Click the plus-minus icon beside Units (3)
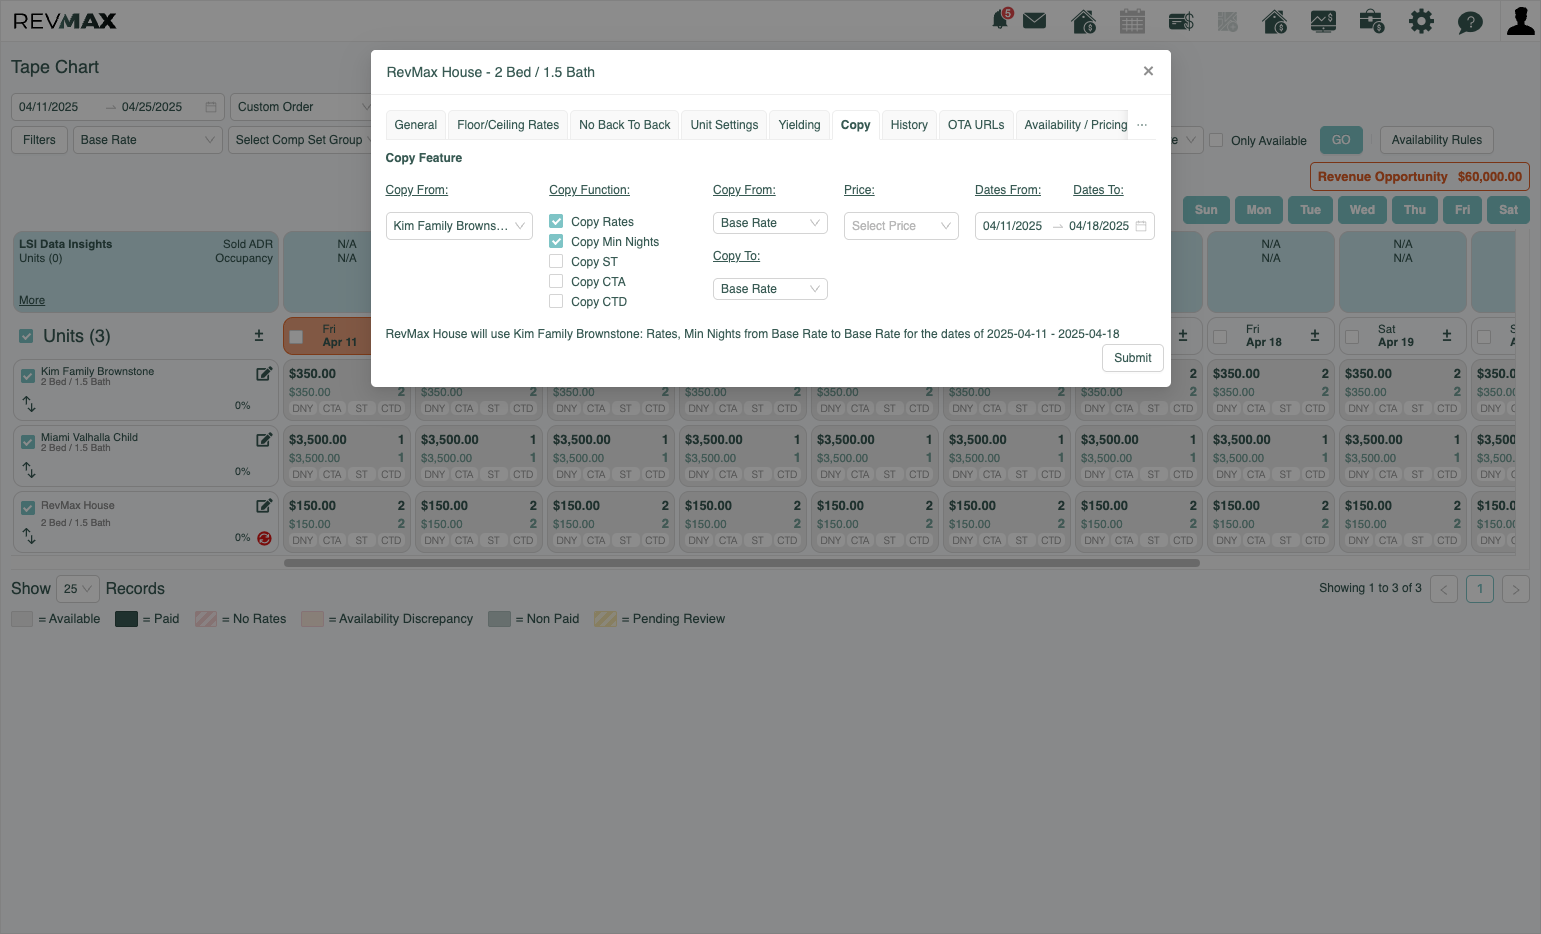Image resolution: width=1541 pixels, height=934 pixels. pos(259,336)
